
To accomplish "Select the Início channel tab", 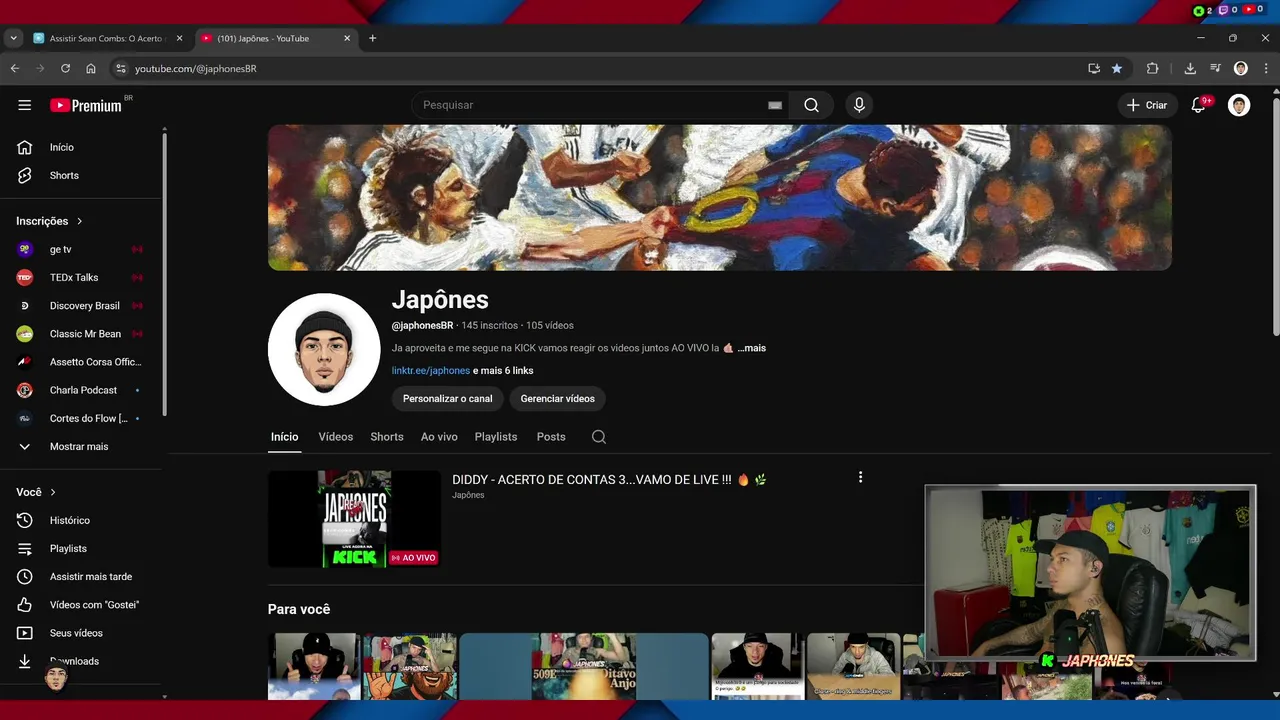I will pyautogui.click(x=284, y=437).
